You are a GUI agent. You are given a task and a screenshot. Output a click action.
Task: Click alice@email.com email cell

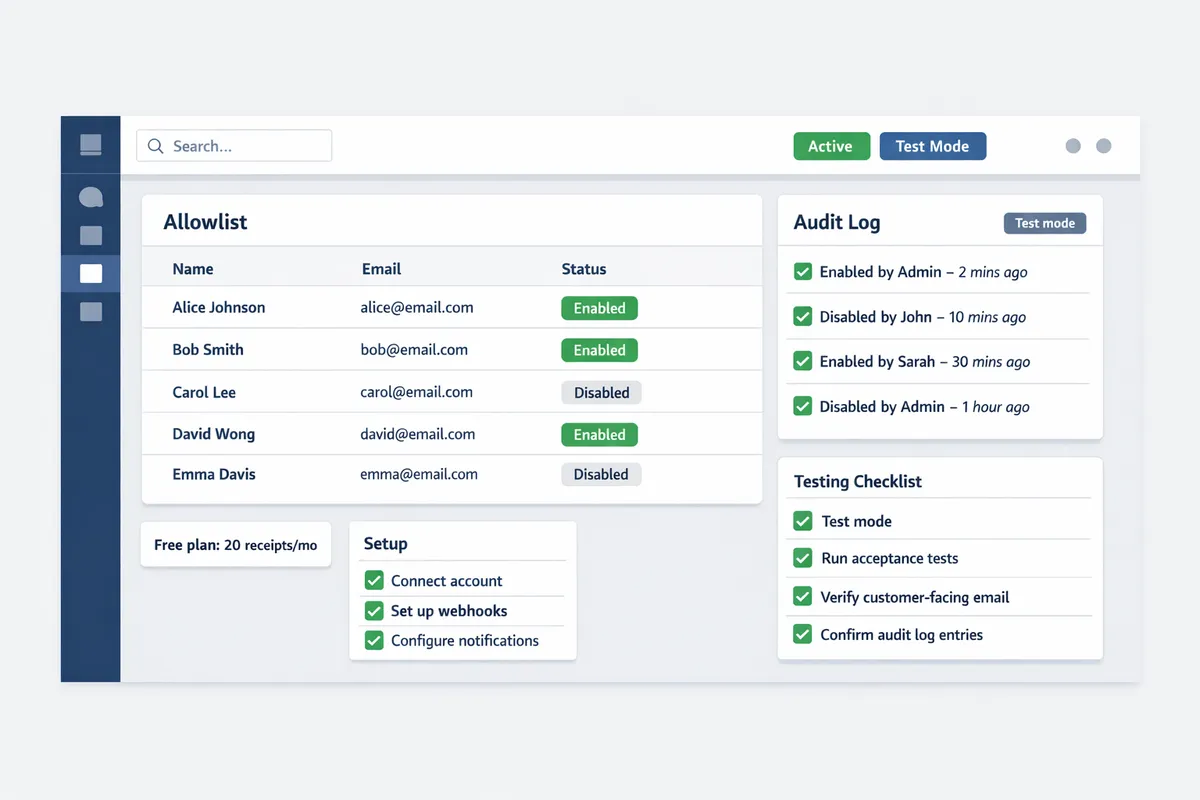coord(417,308)
